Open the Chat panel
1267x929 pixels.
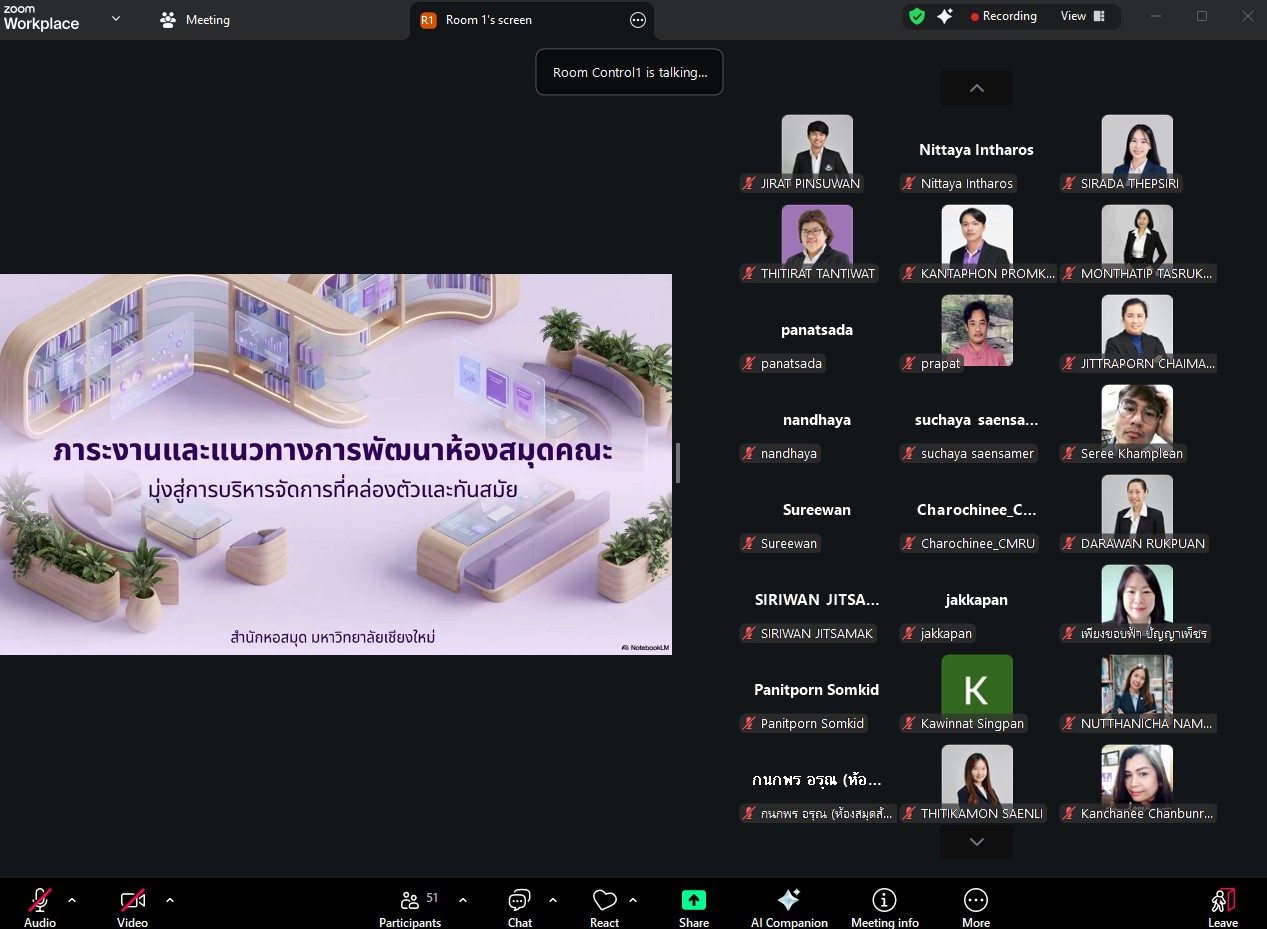(519, 907)
